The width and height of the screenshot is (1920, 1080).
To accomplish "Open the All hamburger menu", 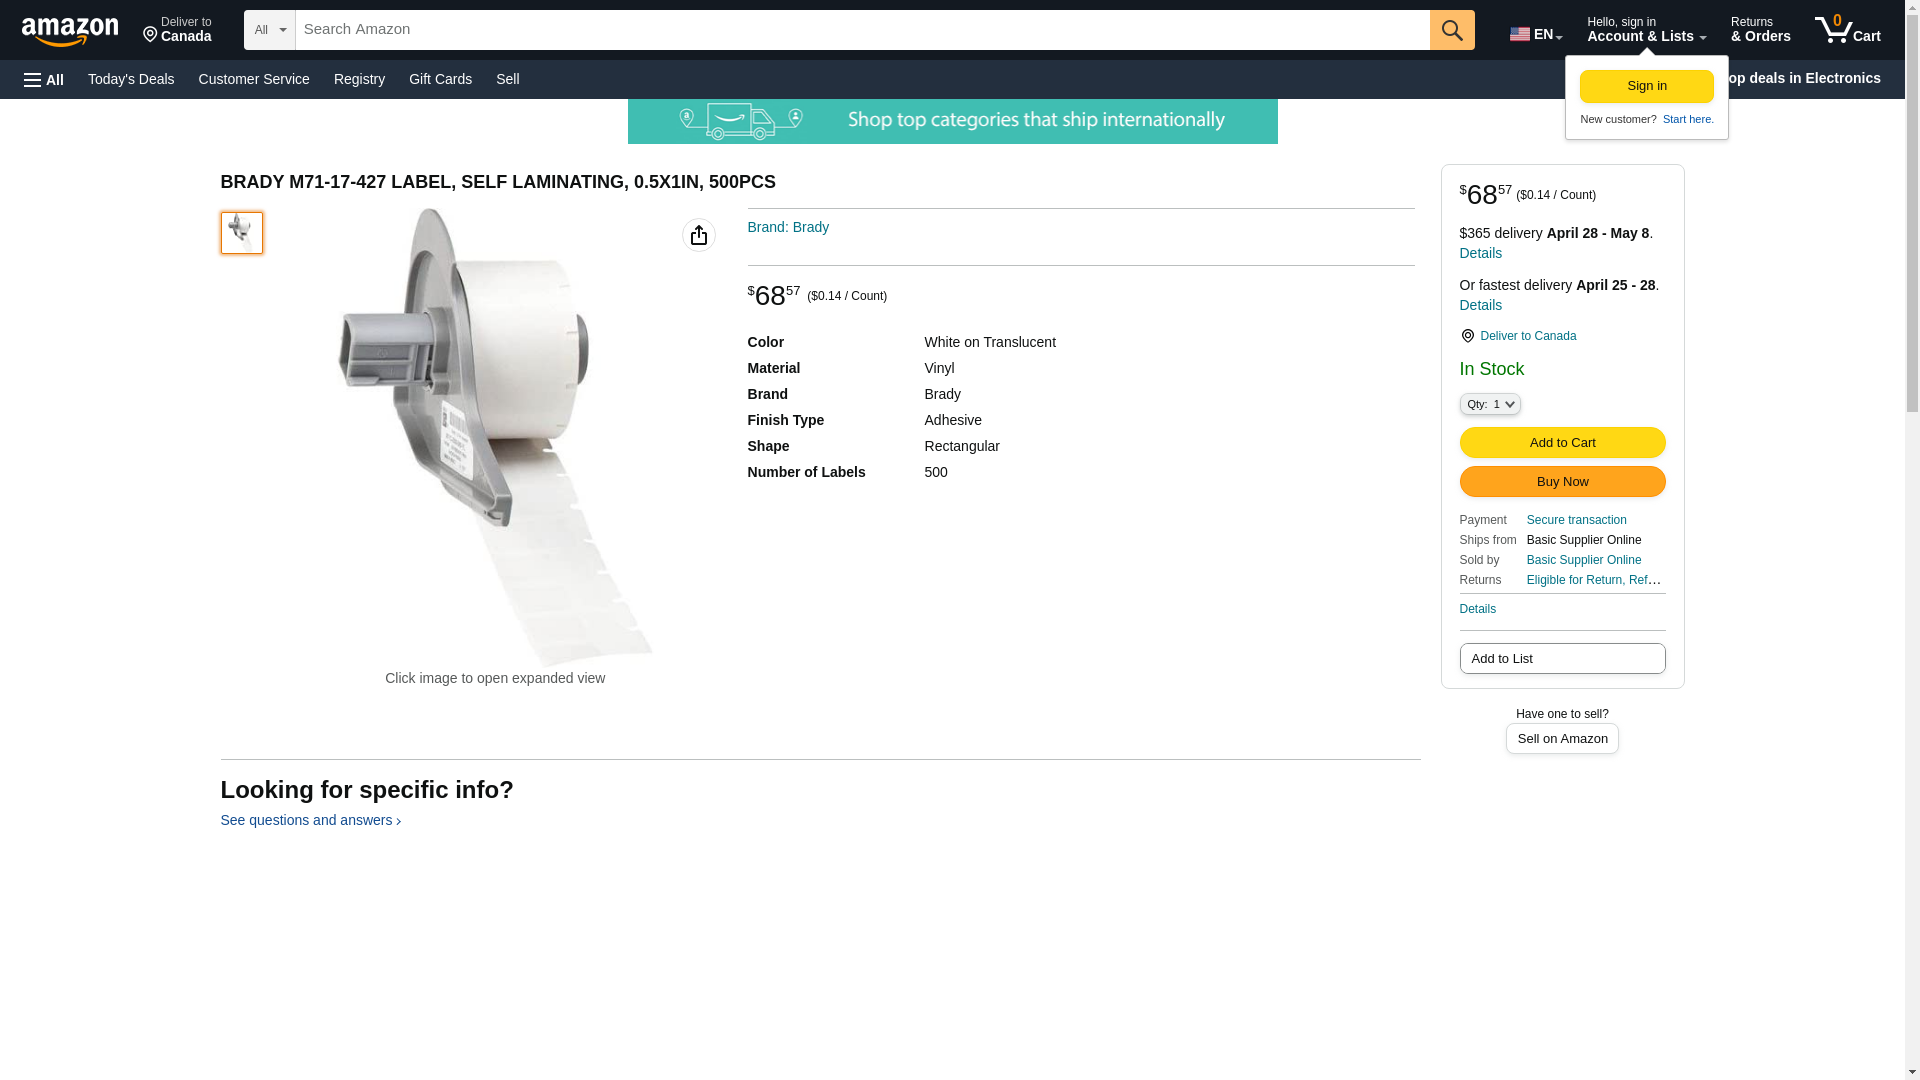I will 44,79.
